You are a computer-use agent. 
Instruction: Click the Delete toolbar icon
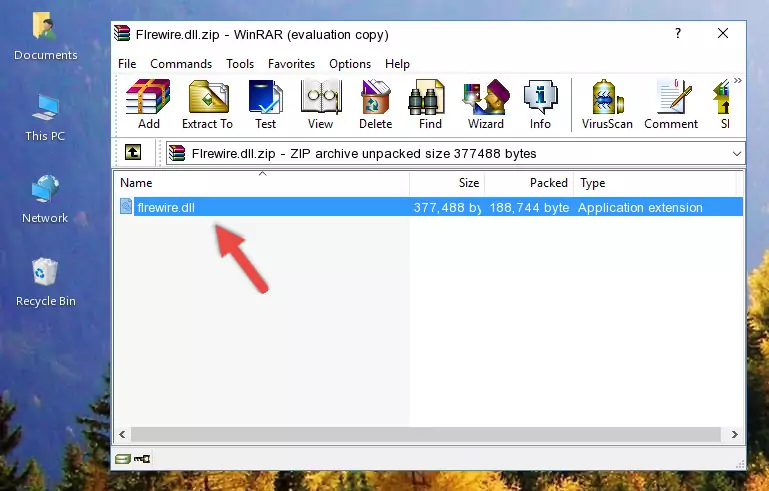(376, 104)
